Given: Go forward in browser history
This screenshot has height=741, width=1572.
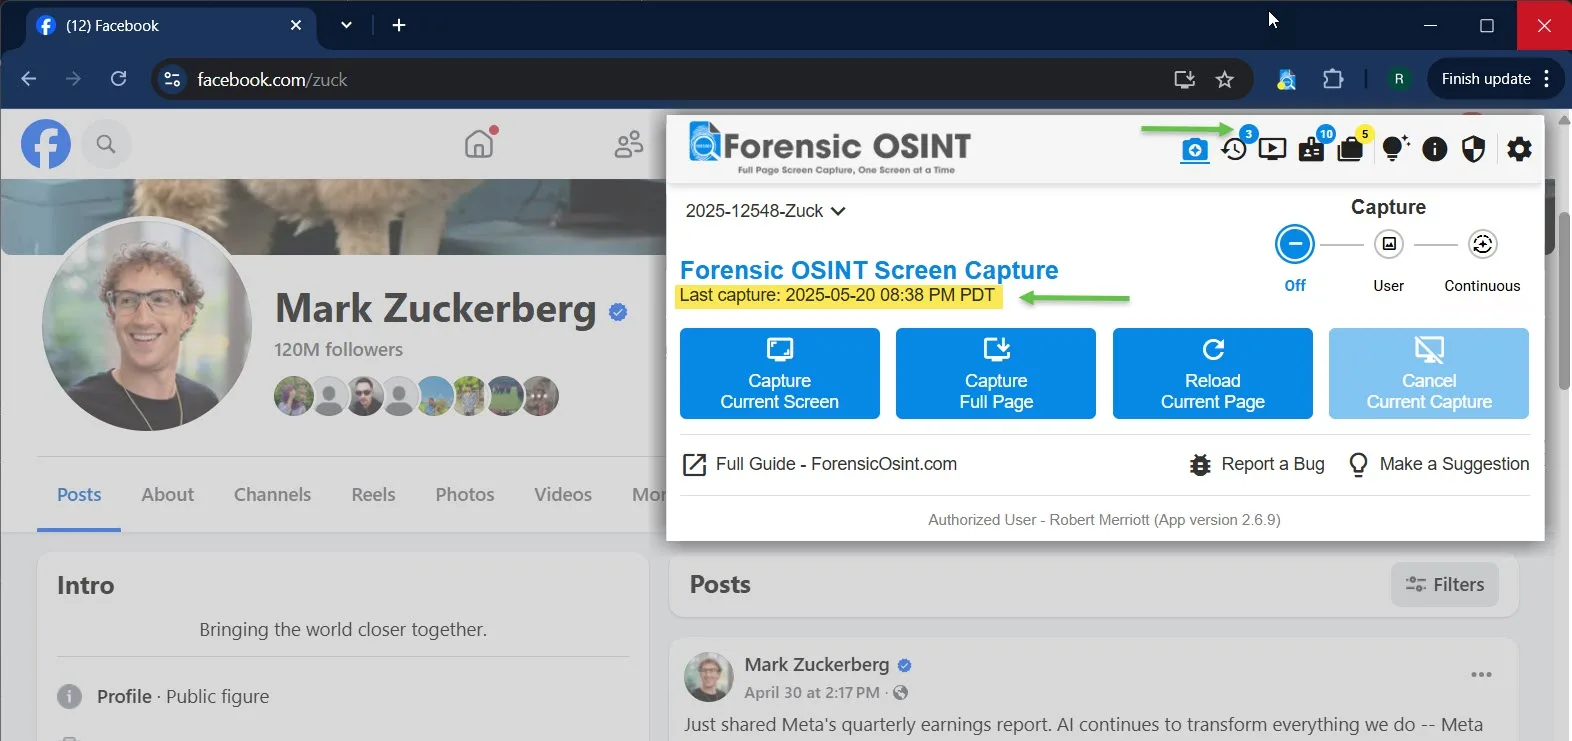Looking at the screenshot, I should 73,79.
